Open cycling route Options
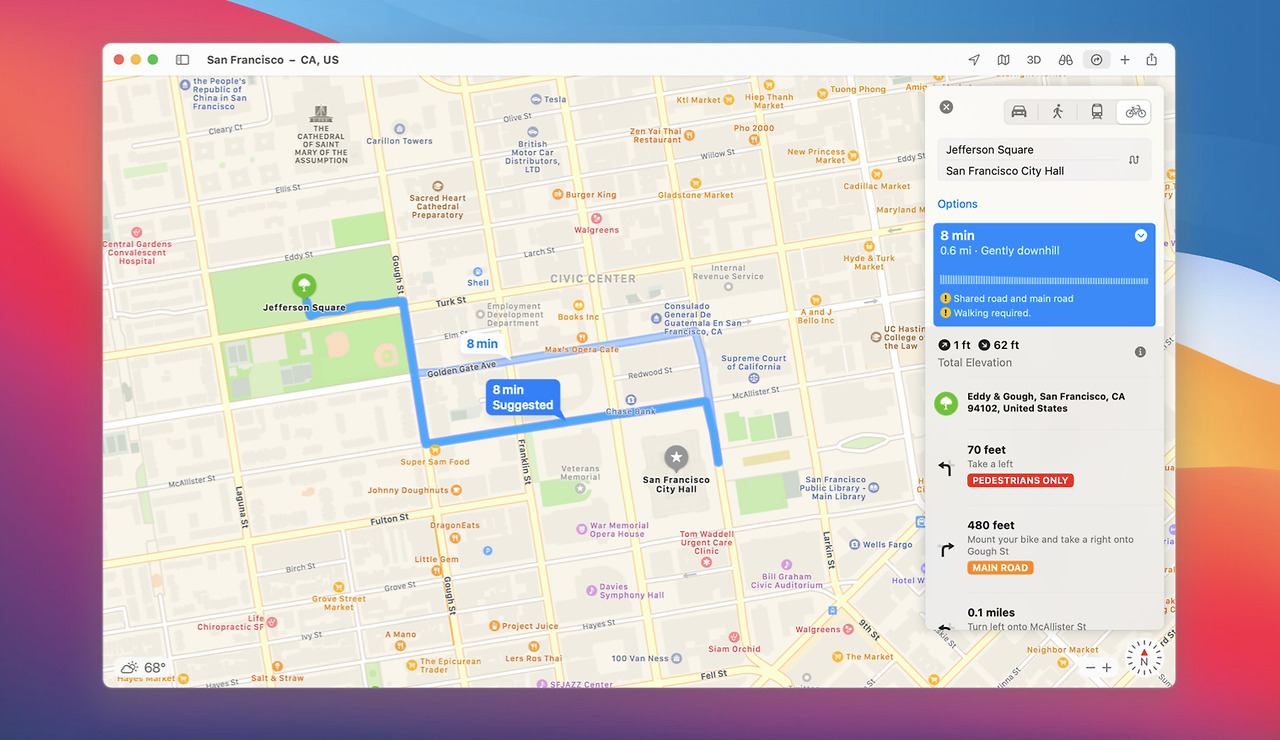Screen dimensions: 1280x740 [x=957, y=204]
